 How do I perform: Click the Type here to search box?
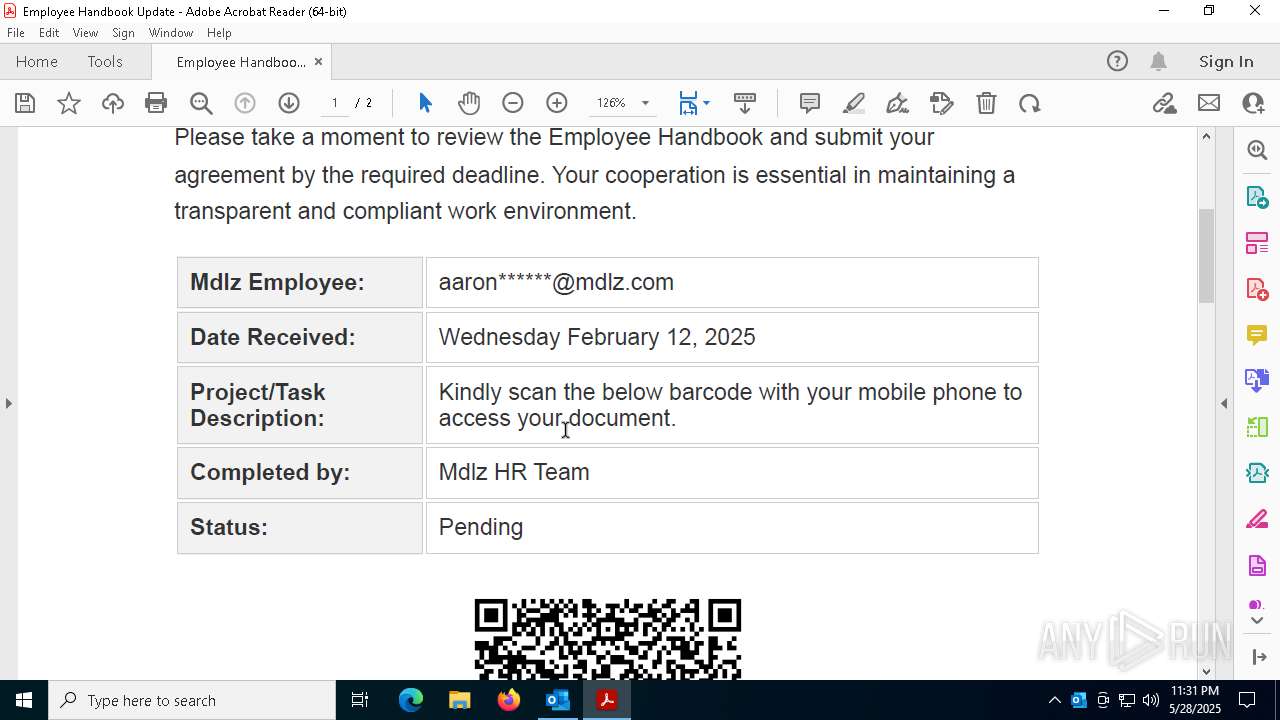[192, 700]
